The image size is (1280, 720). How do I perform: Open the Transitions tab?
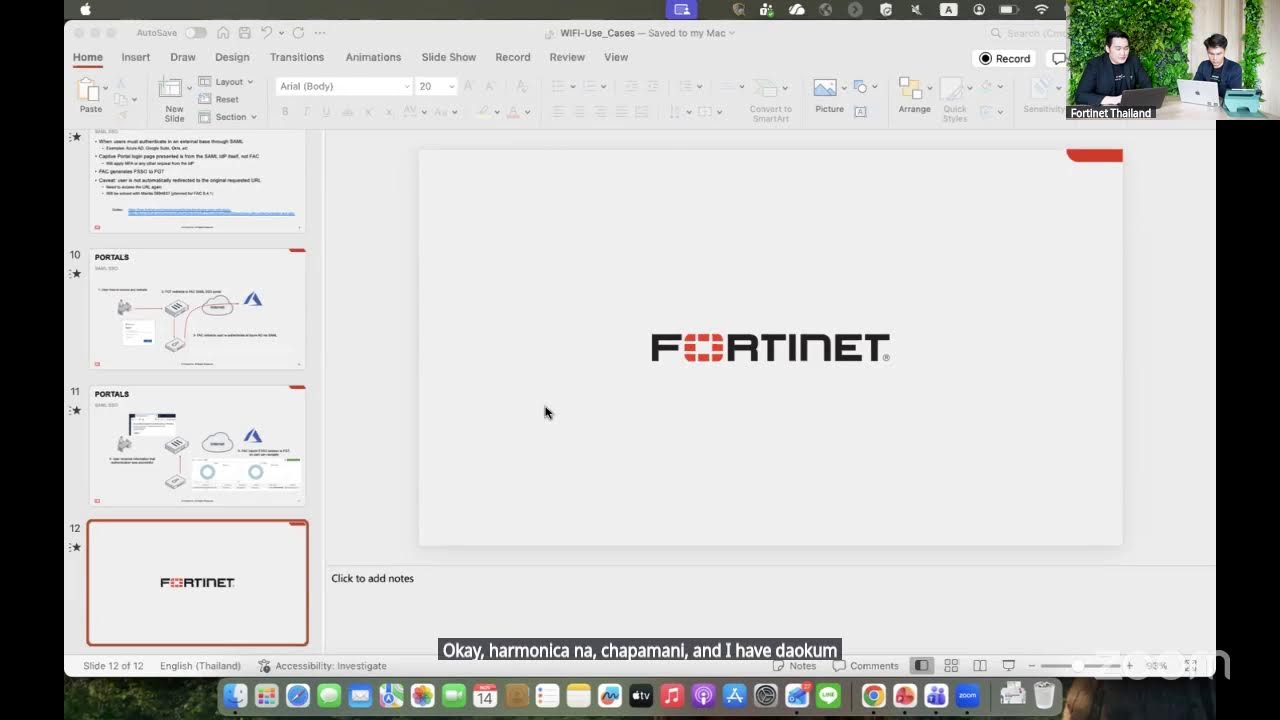[x=297, y=57]
